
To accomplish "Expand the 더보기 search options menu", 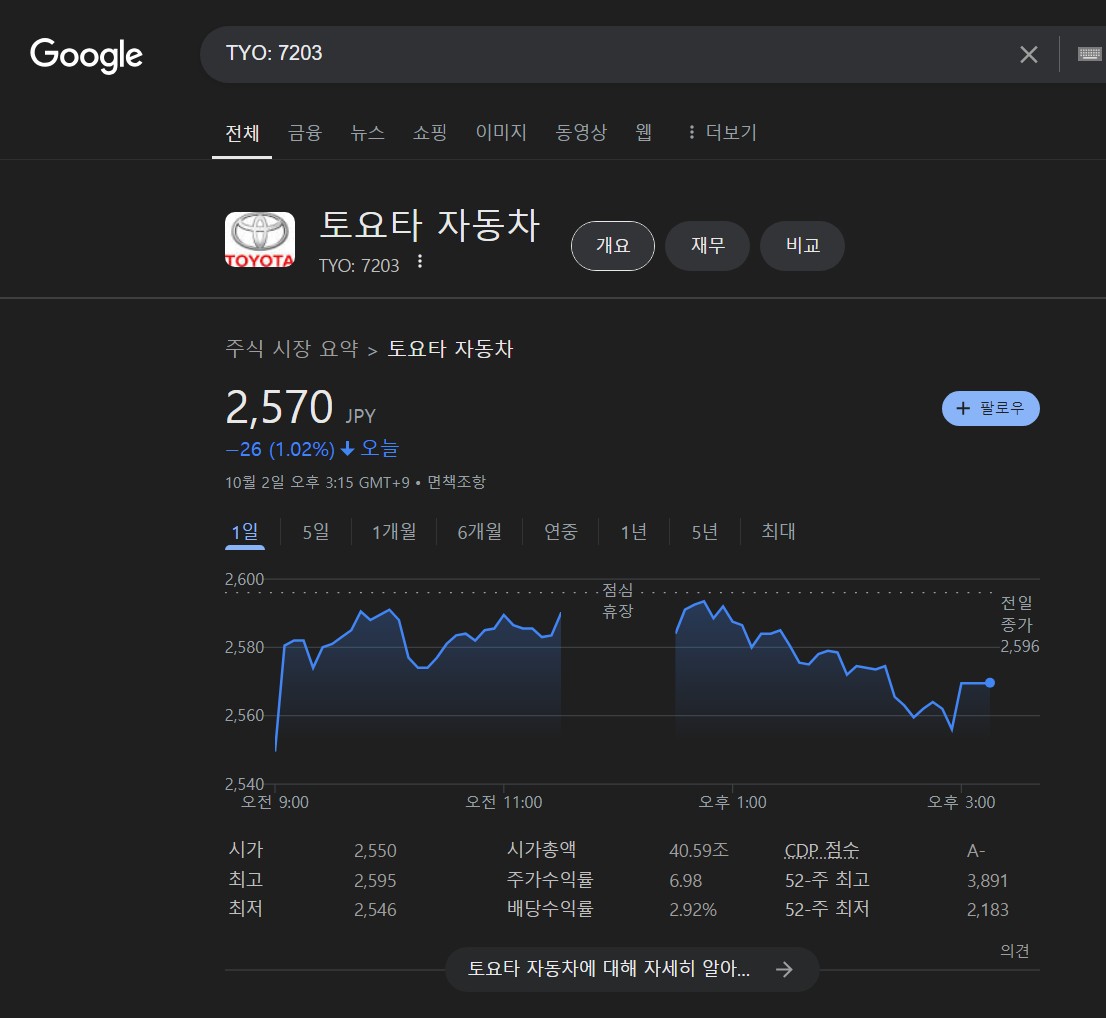I will click(x=721, y=132).
